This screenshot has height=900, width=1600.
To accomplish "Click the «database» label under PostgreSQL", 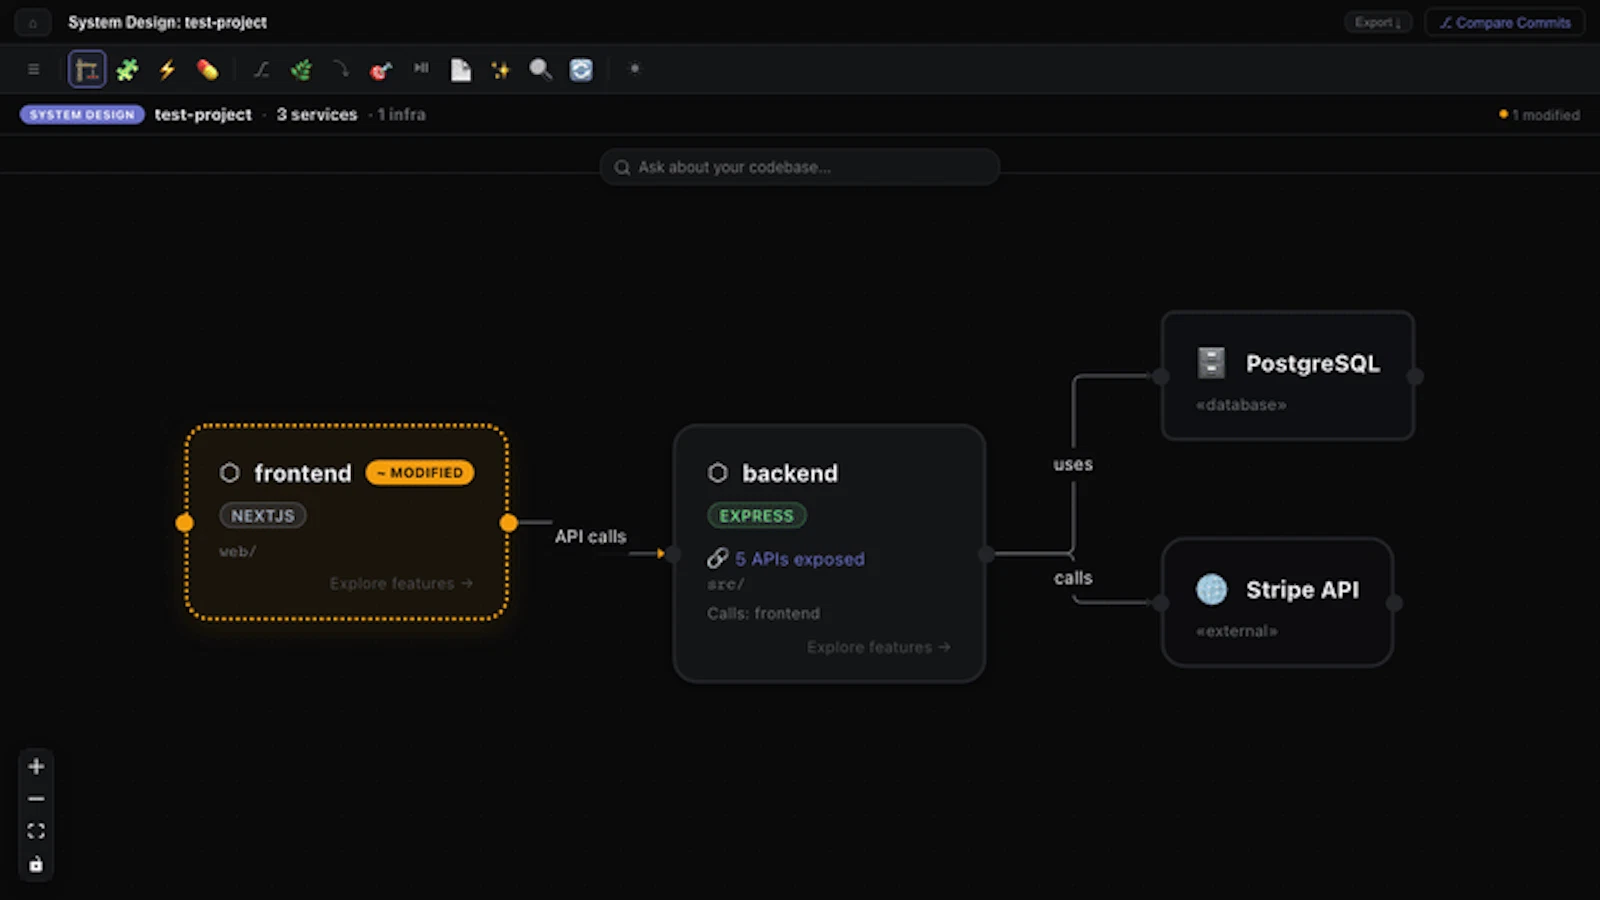I will [x=1241, y=405].
